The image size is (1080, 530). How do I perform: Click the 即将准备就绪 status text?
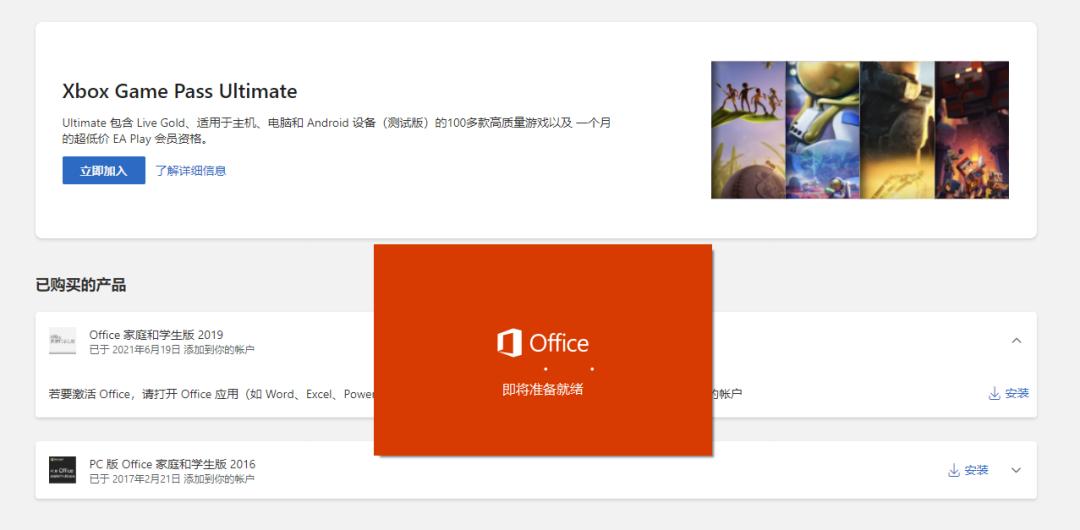click(543, 389)
